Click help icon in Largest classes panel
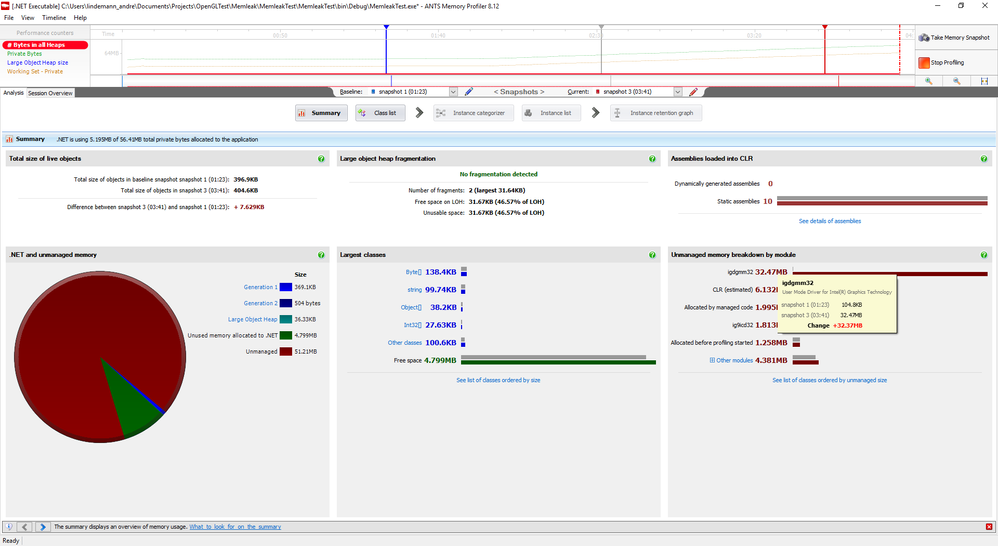The height and width of the screenshot is (546, 998). pyautogui.click(x=652, y=255)
